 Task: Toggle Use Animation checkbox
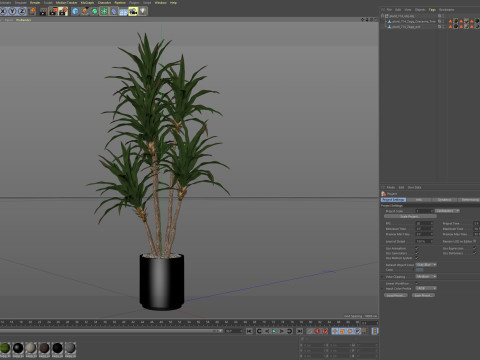tap(417, 248)
